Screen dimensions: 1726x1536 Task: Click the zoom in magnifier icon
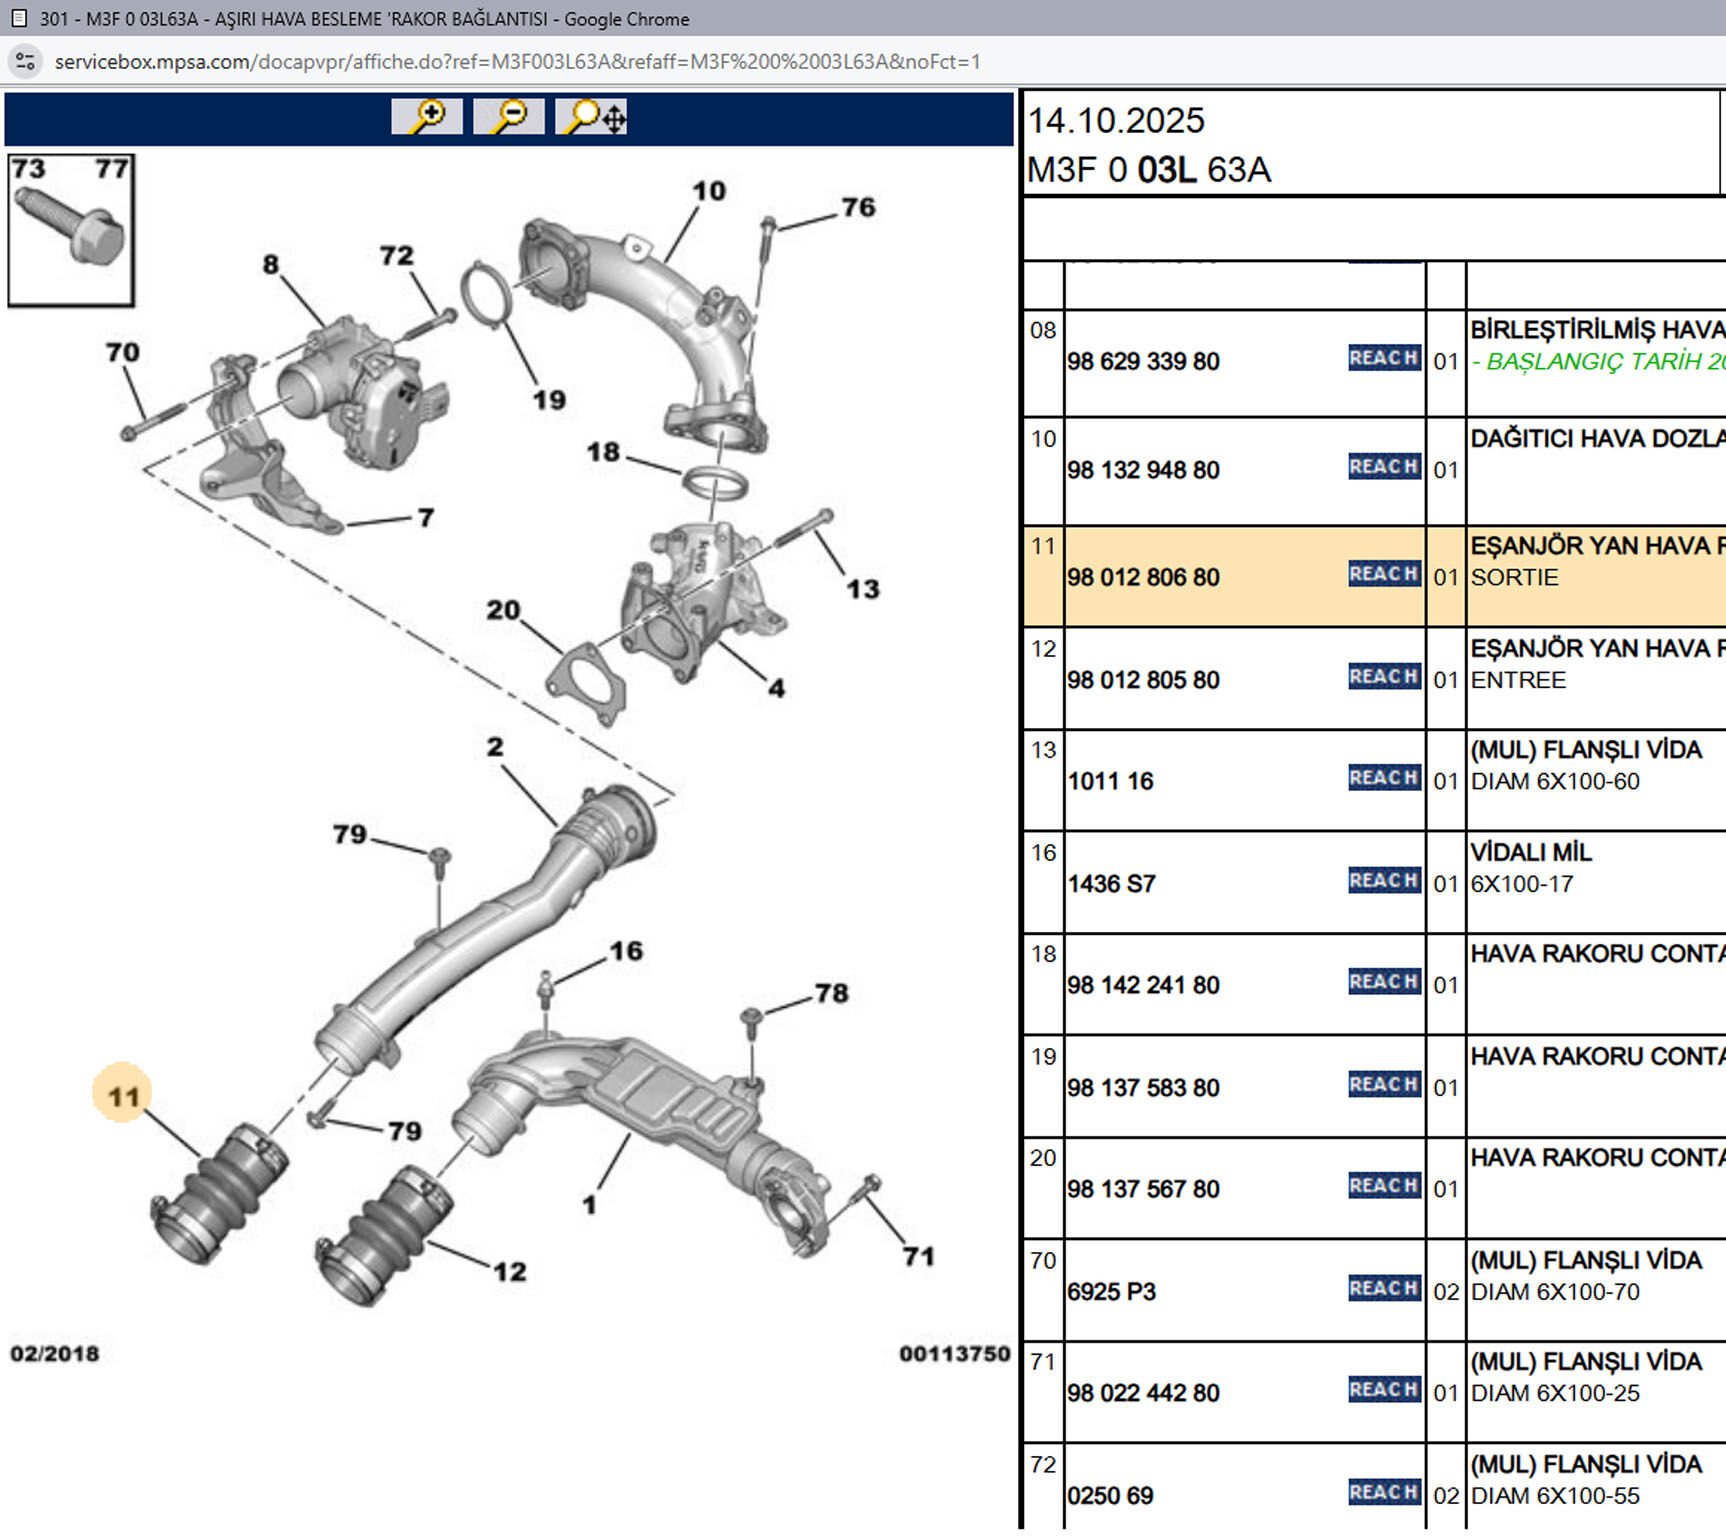(427, 117)
